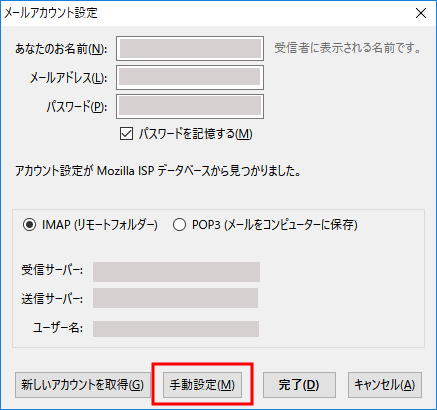Click the 受信サーバー value area
Screen dimensions: 437x410
(176, 272)
